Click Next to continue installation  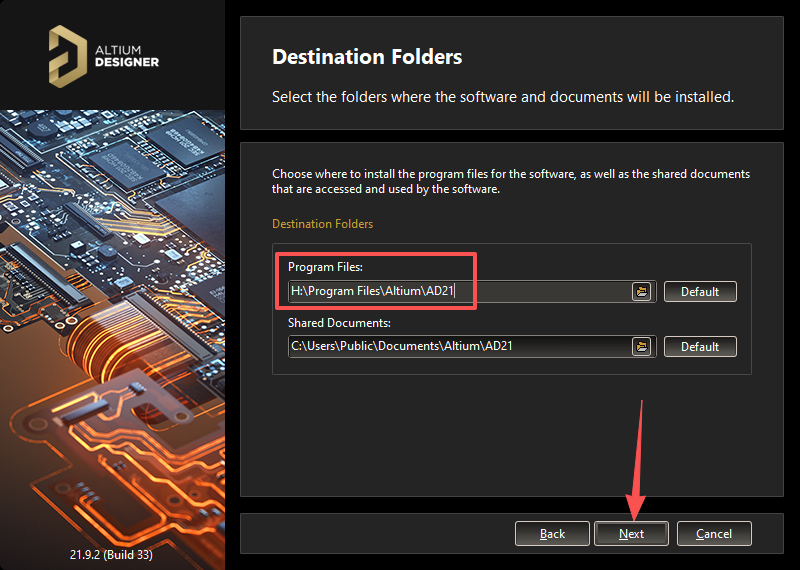631,534
